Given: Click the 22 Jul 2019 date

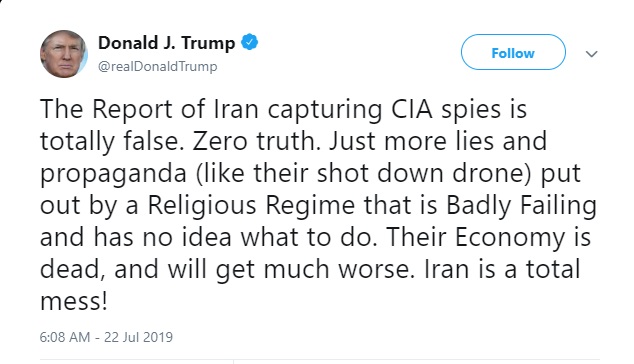Looking at the screenshot, I should click(x=138, y=337).
